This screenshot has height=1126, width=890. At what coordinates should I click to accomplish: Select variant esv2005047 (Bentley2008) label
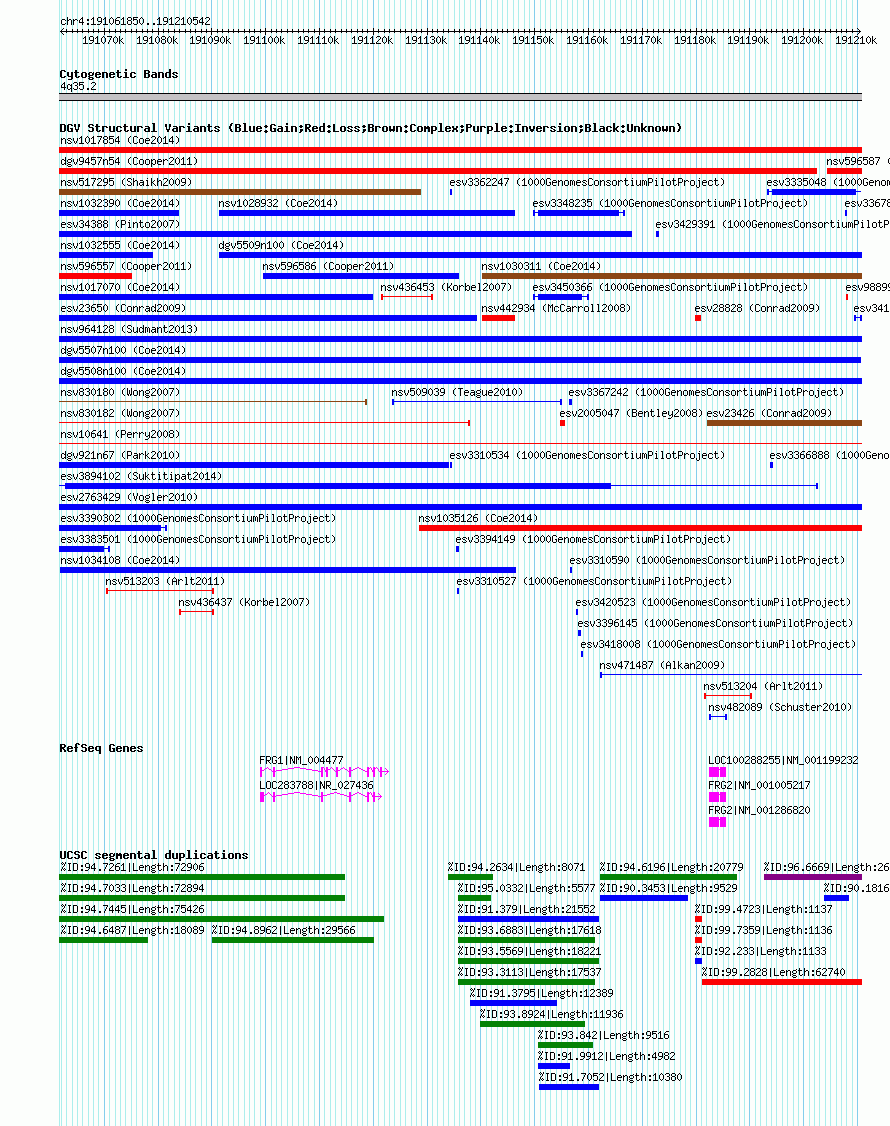click(x=631, y=413)
